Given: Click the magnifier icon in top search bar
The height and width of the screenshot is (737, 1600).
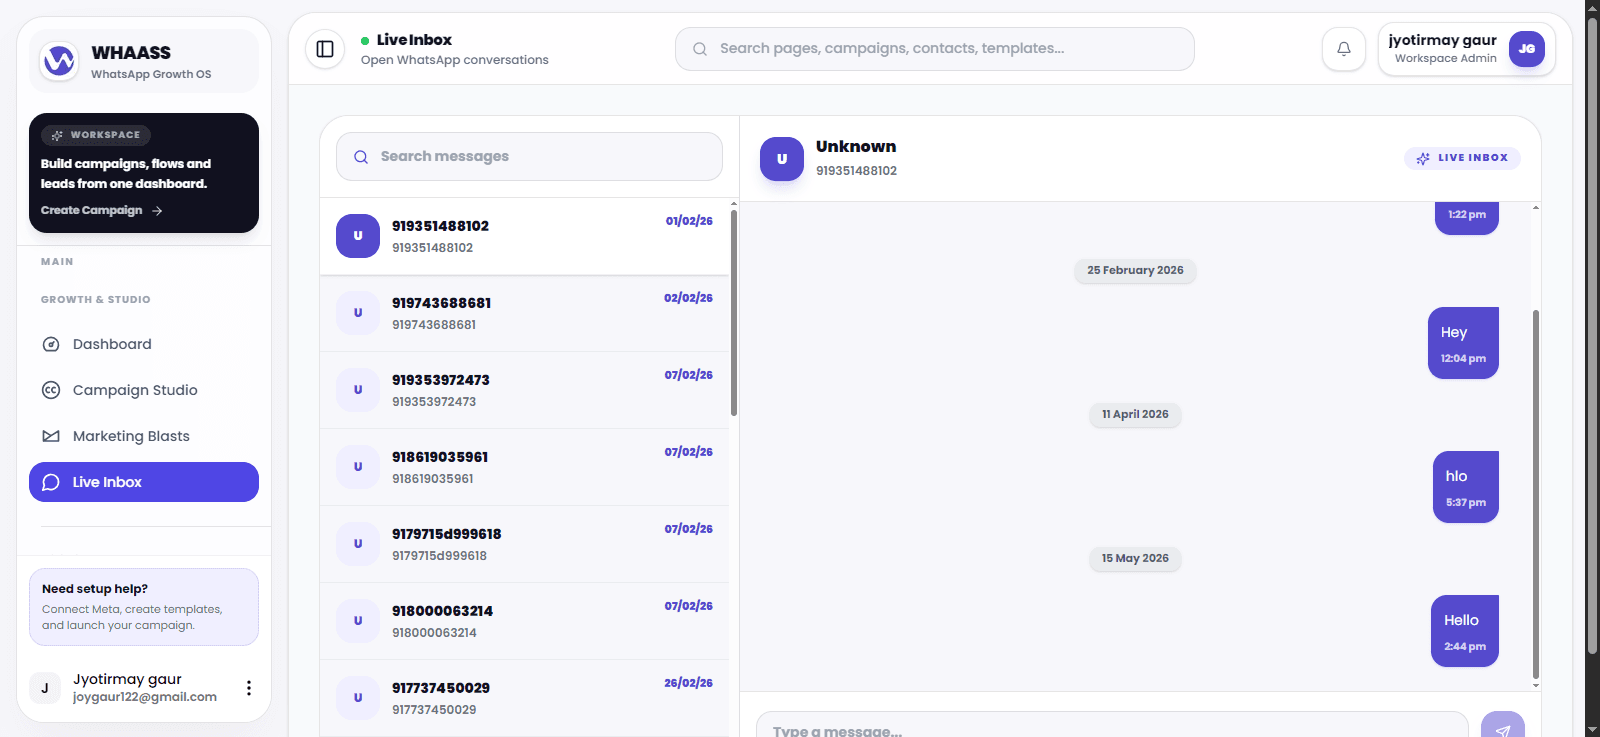Looking at the screenshot, I should pyautogui.click(x=700, y=49).
